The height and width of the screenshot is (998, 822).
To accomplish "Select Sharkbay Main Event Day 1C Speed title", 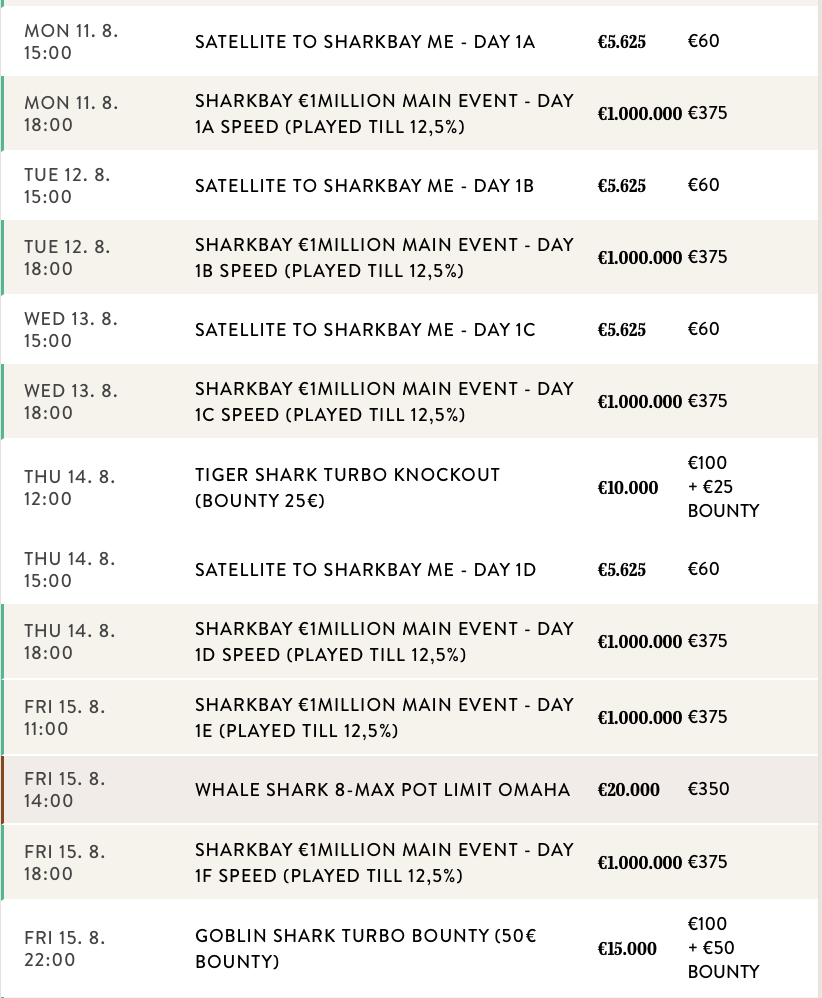I will (x=384, y=402).
